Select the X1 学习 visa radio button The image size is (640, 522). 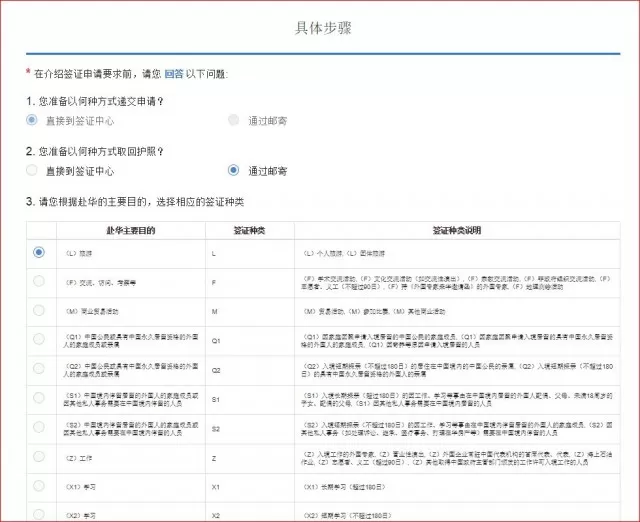point(39,486)
